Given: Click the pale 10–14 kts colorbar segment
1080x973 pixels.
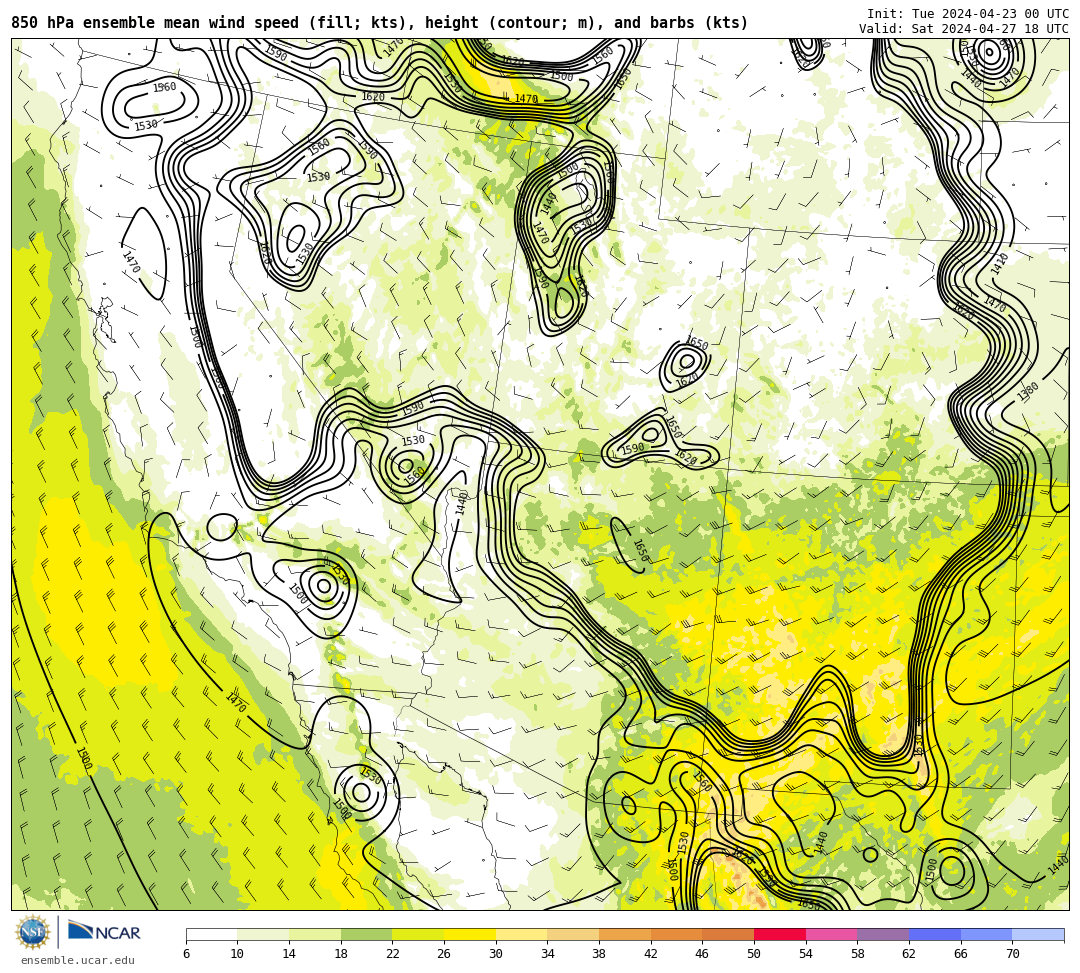Looking at the screenshot, I should (x=263, y=934).
